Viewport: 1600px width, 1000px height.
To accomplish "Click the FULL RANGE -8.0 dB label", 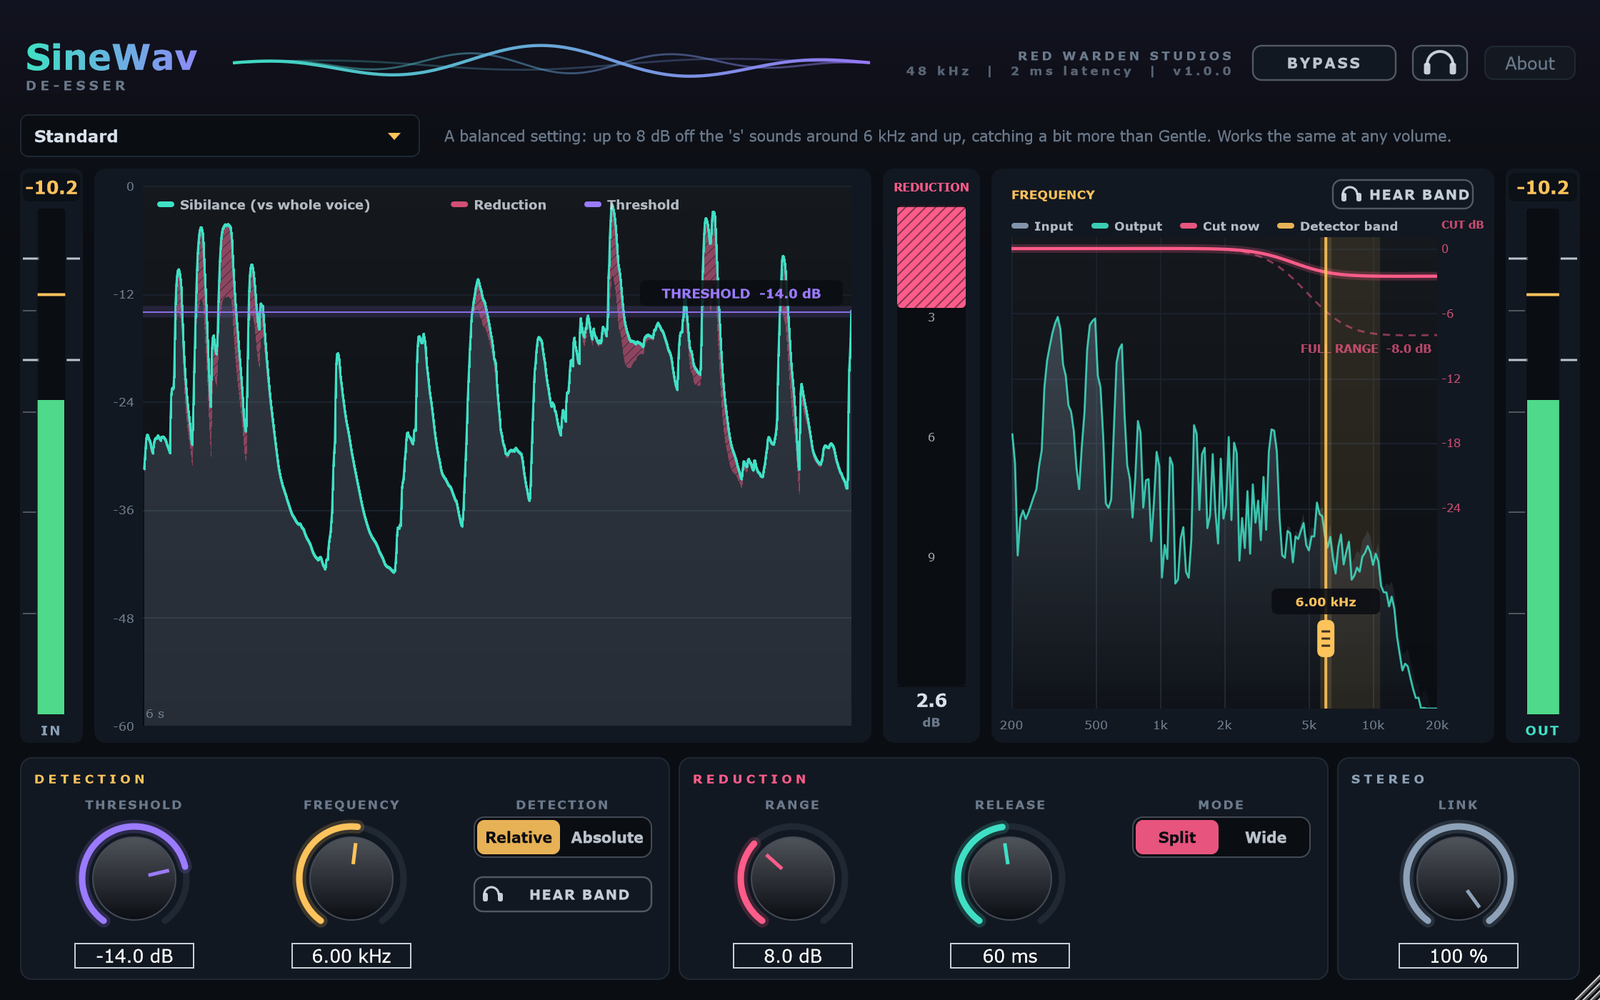I will 1365,349.
